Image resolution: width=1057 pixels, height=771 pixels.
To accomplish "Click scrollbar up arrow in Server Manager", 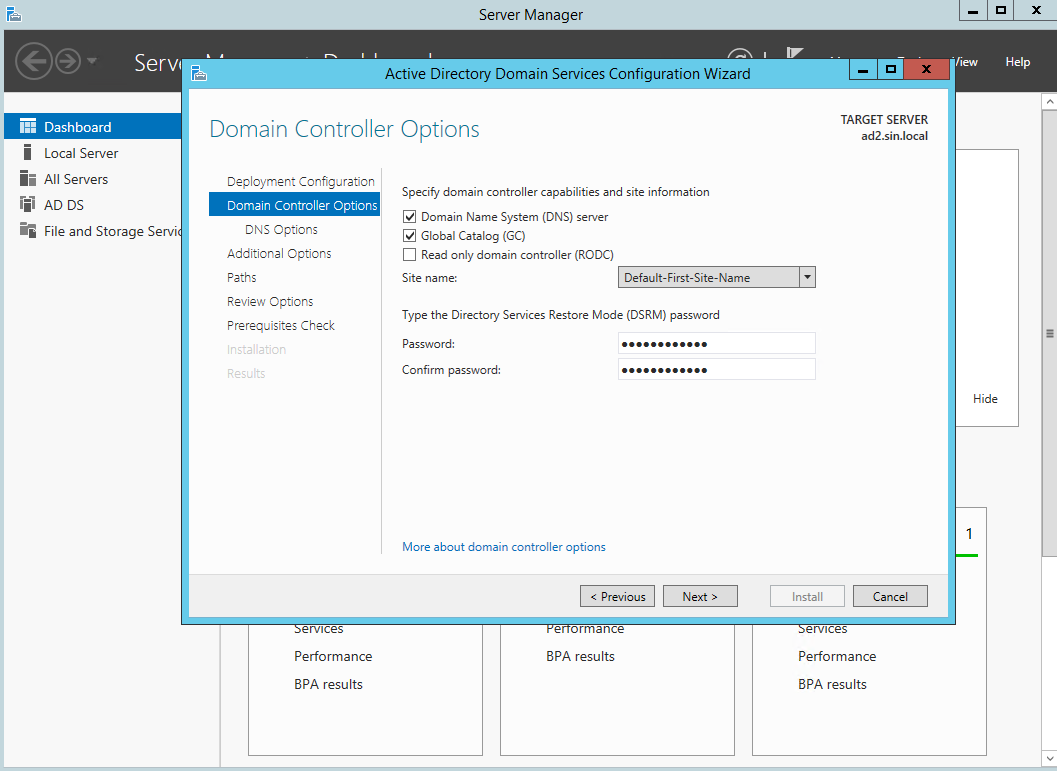I will (1049, 102).
